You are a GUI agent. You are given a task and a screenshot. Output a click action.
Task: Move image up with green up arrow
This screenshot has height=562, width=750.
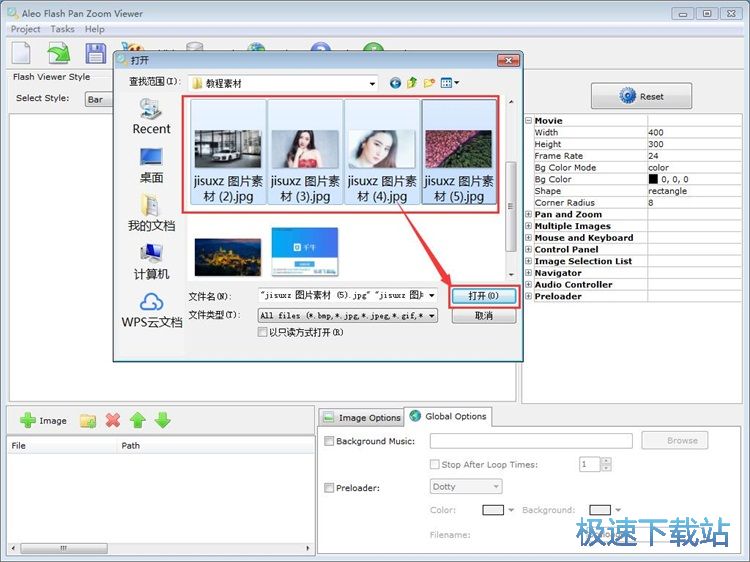(138, 420)
